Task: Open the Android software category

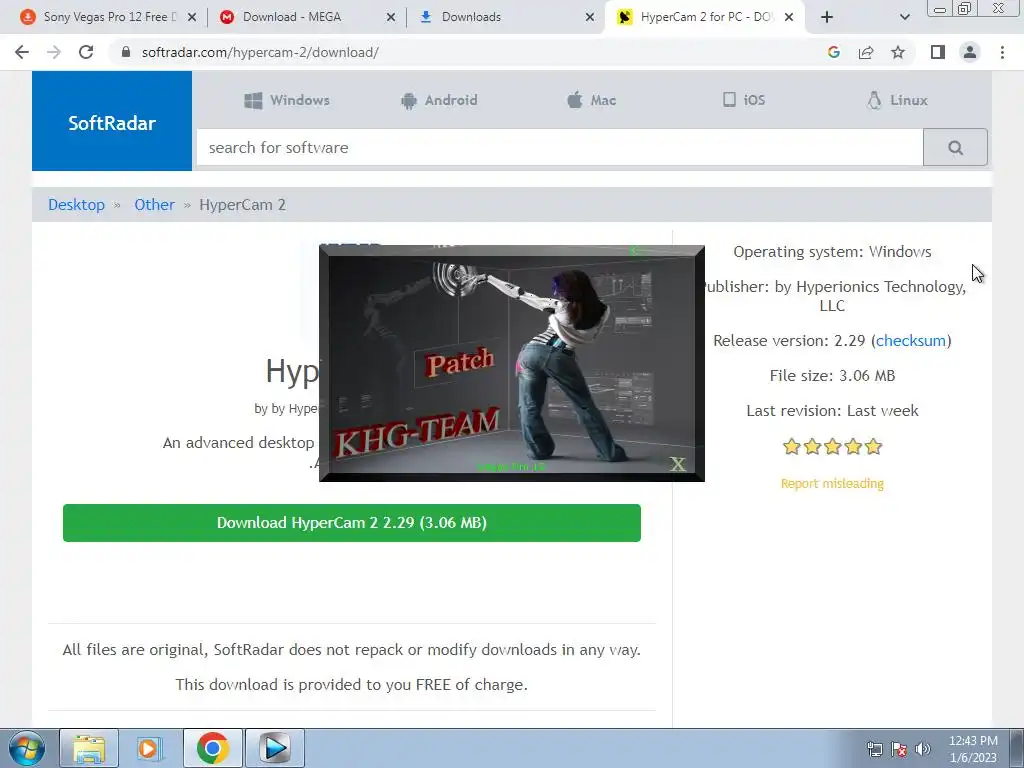Action: (439, 100)
